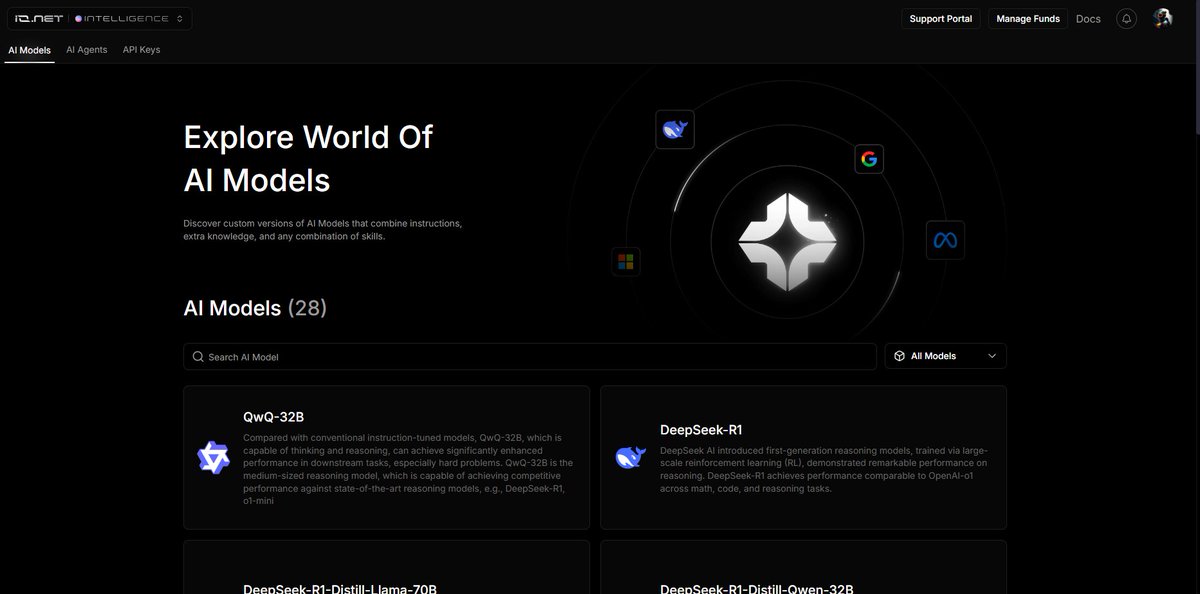
Task: Click the Google logo icon
Action: coord(869,159)
